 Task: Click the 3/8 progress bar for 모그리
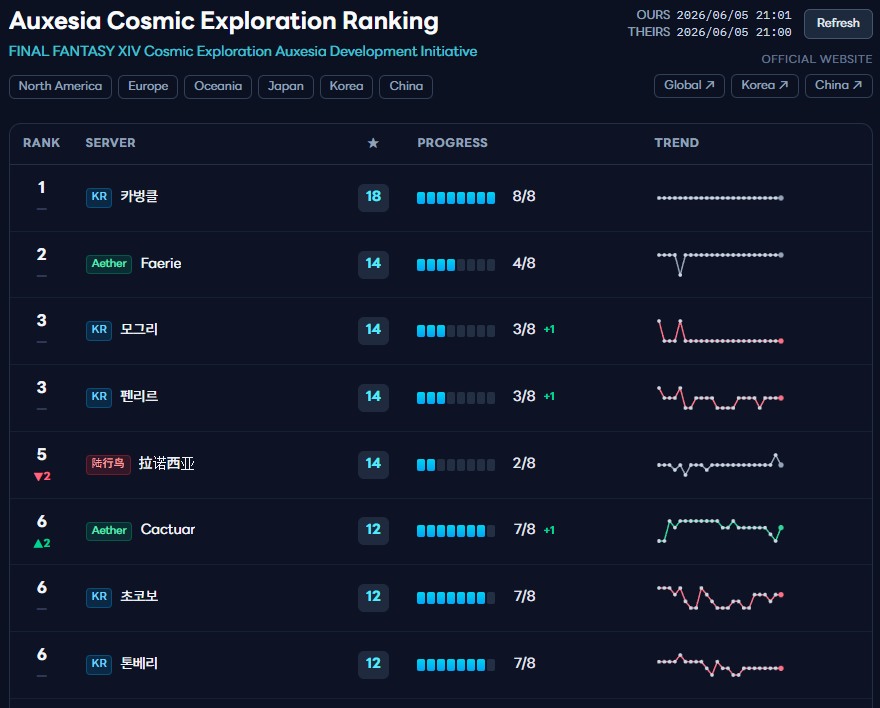coord(456,330)
